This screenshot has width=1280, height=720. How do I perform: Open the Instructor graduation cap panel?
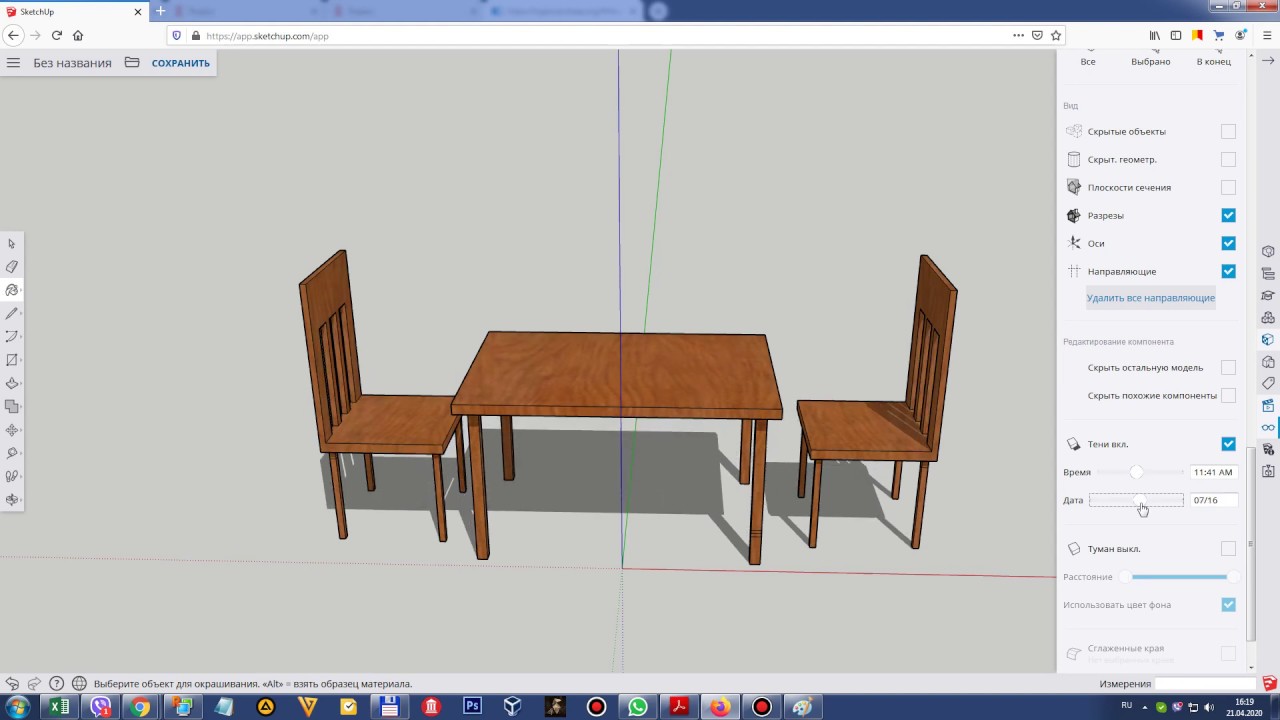click(1268, 295)
